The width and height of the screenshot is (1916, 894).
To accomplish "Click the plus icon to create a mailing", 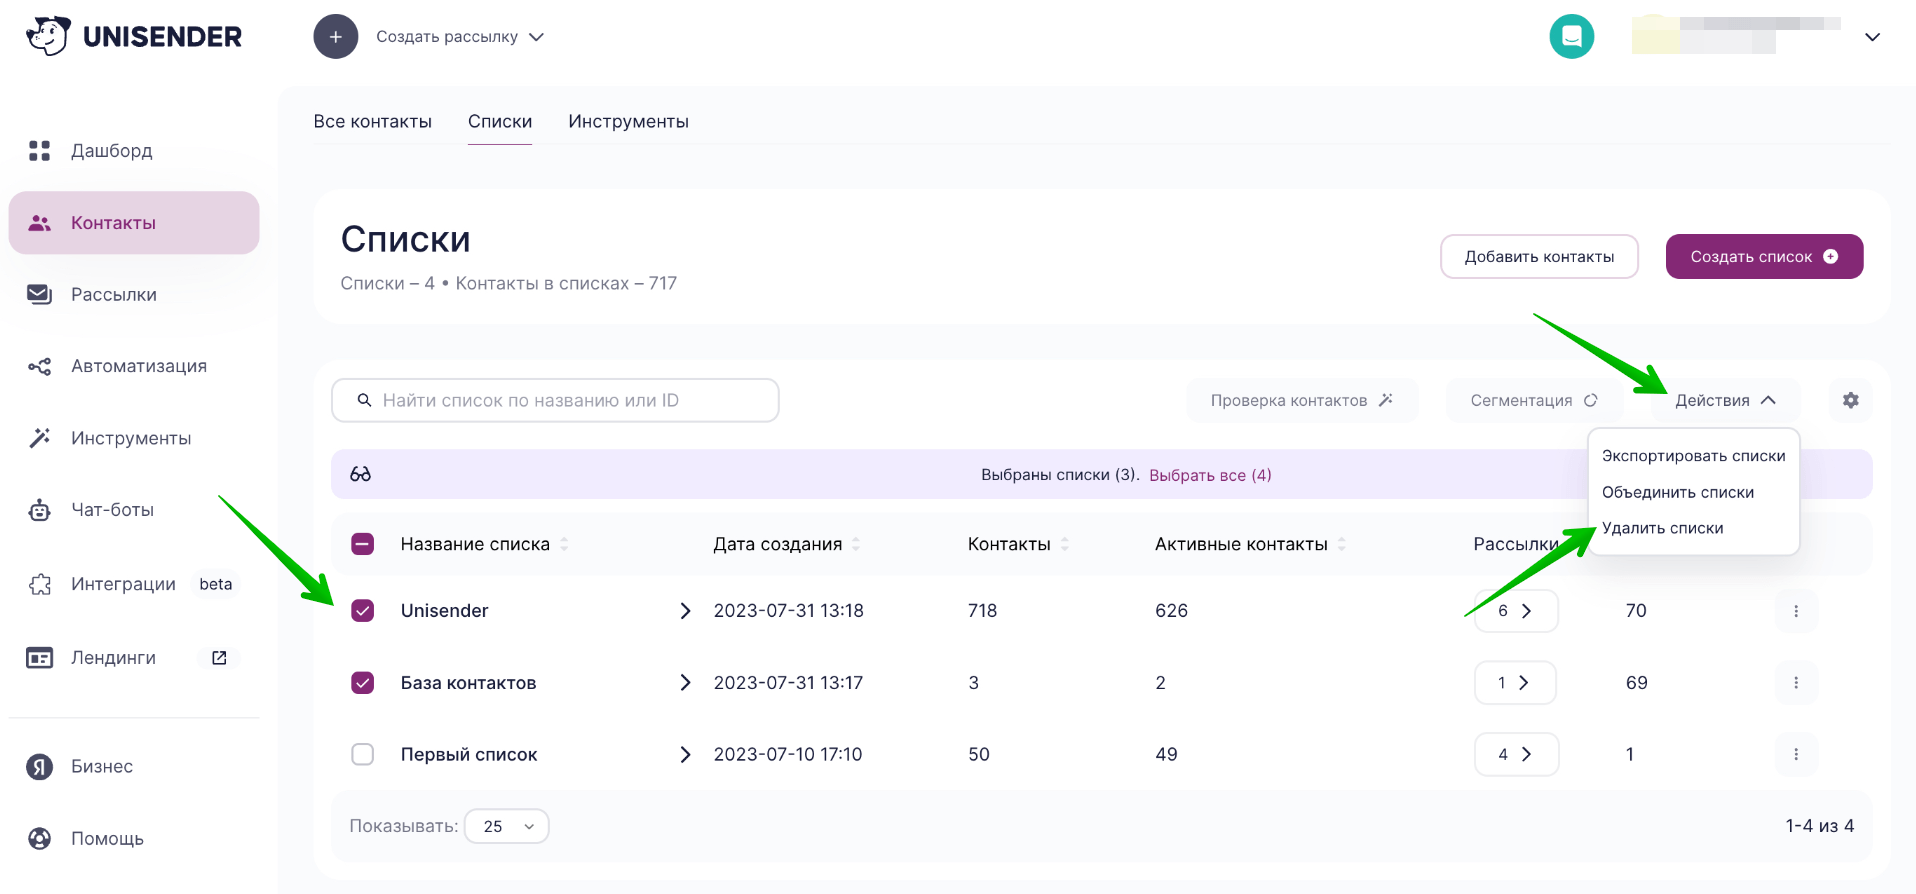I will (336, 37).
